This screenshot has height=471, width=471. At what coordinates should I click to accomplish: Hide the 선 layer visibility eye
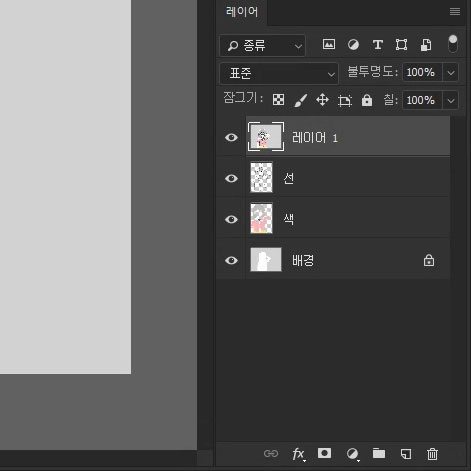coord(231,178)
